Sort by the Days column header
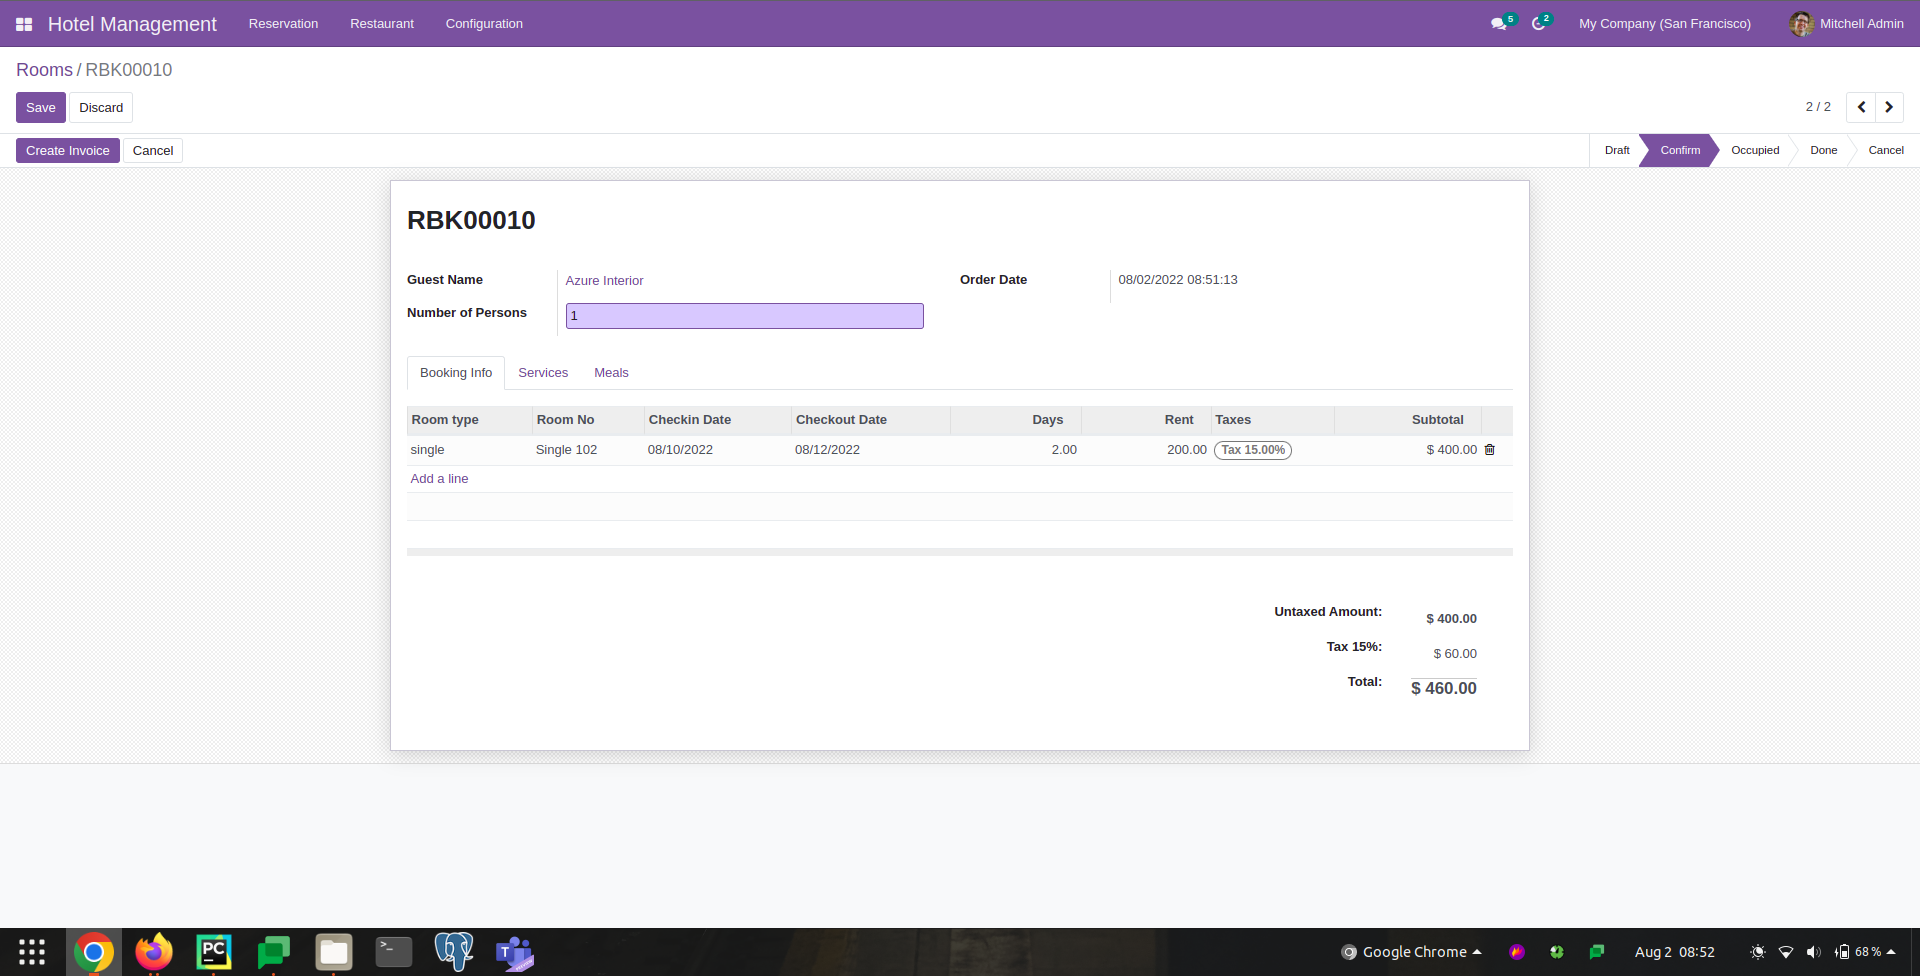 click(x=1016, y=420)
